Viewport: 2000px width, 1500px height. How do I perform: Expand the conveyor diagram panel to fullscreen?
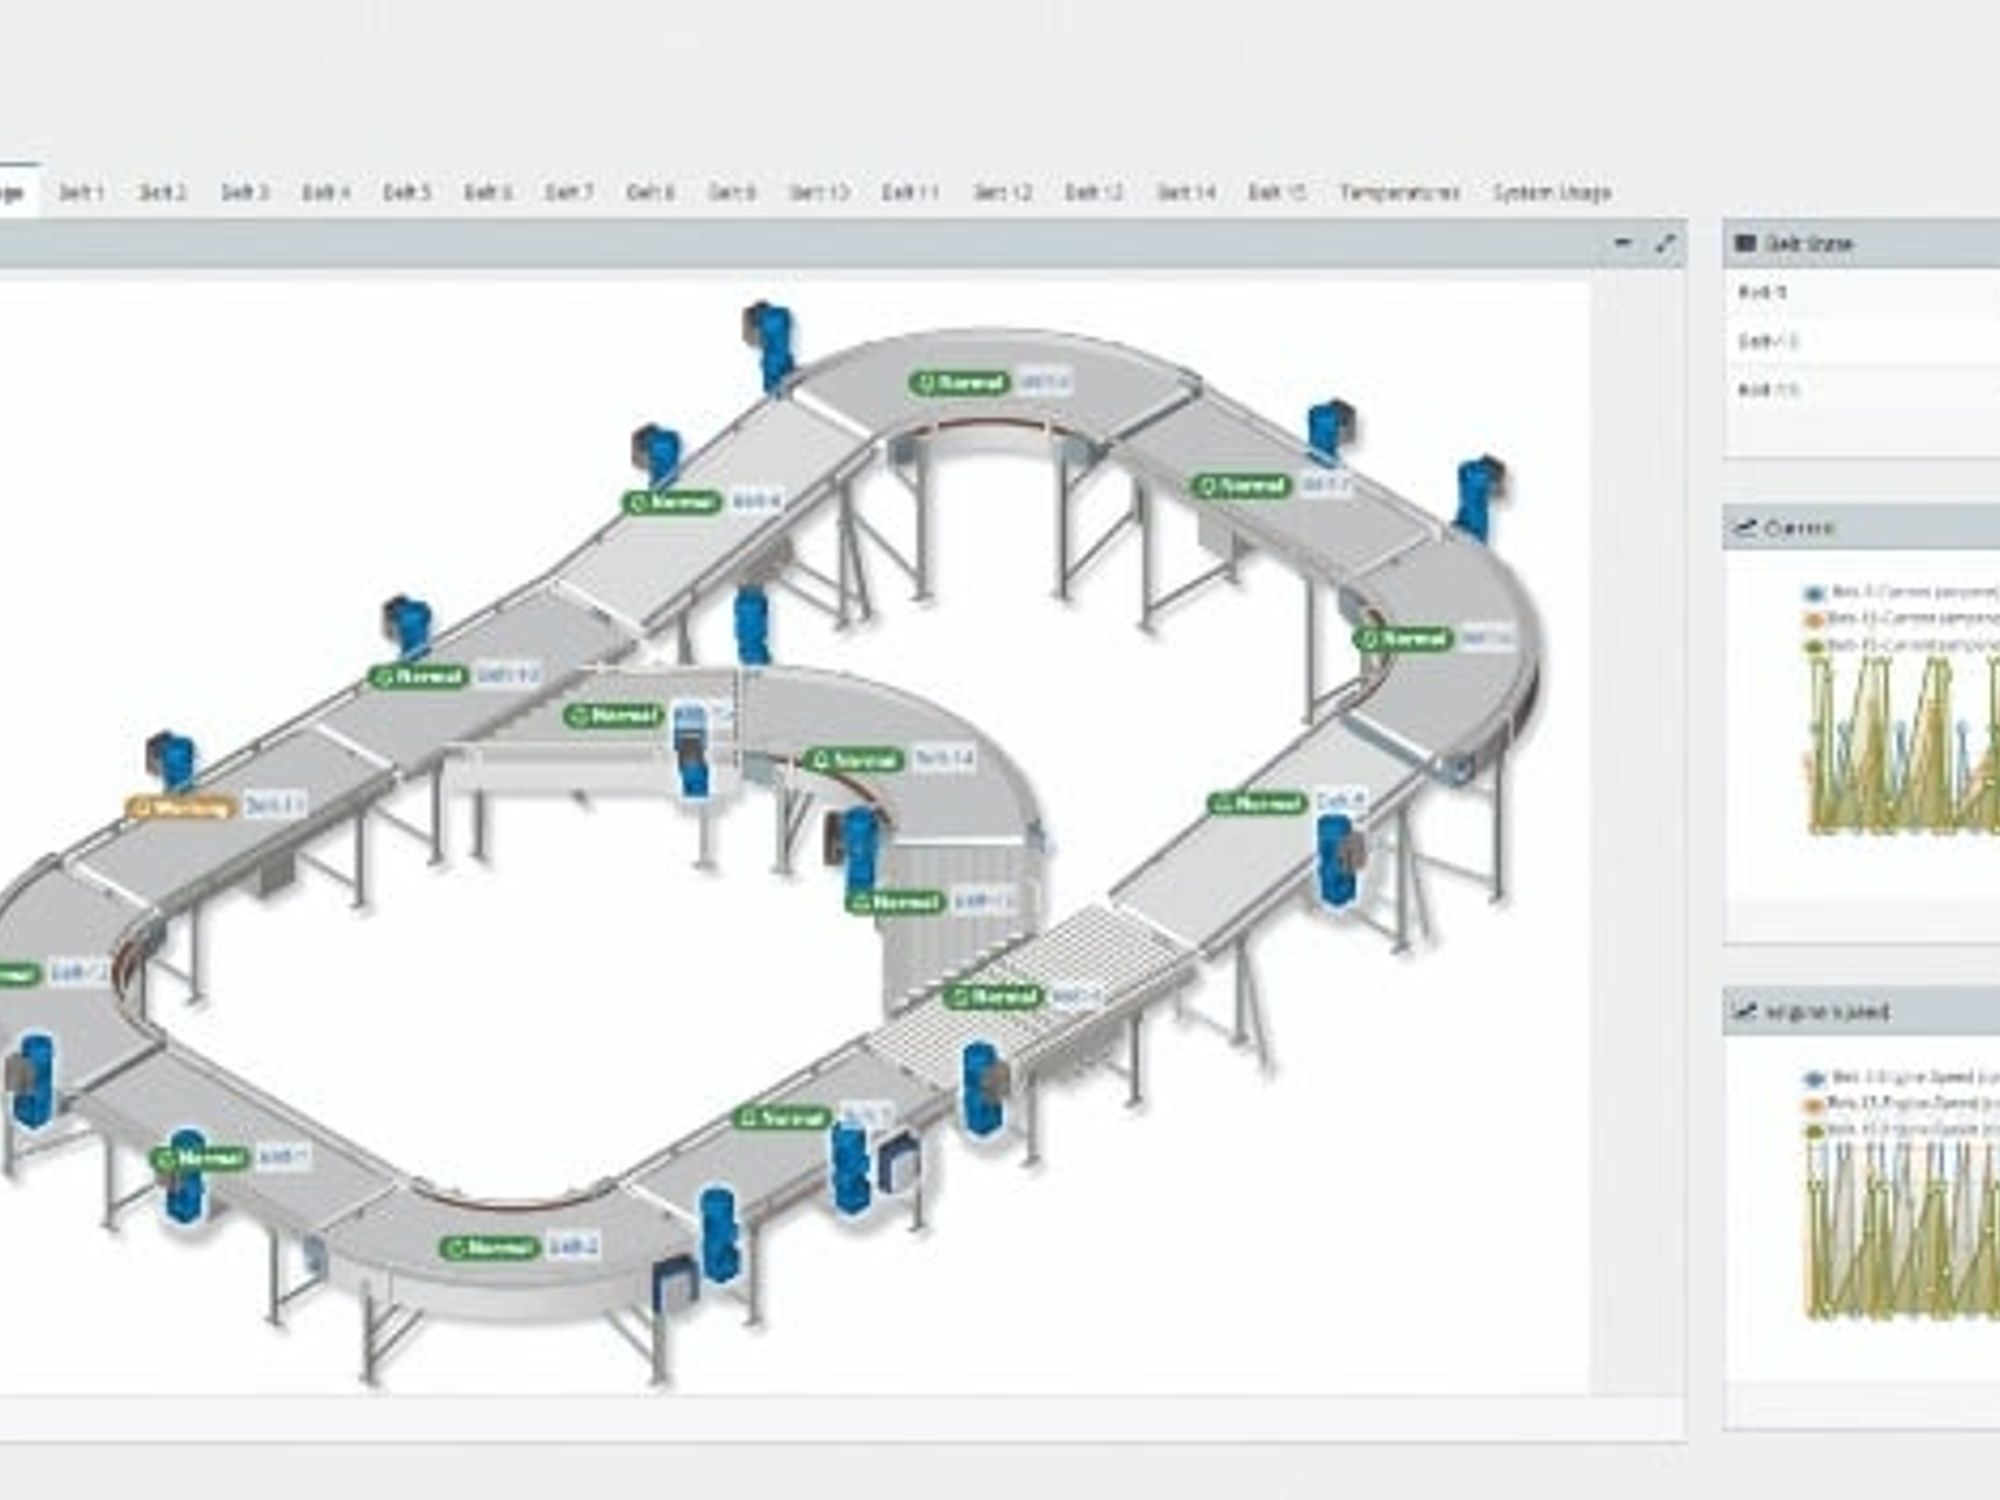coord(1665,243)
